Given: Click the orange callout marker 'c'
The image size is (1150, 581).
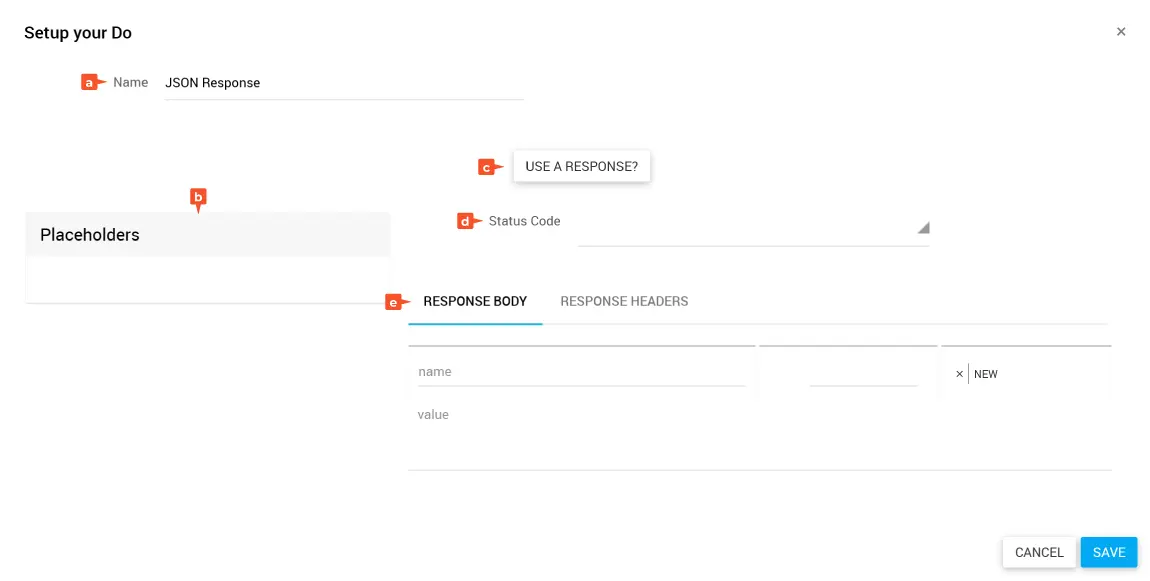Looking at the screenshot, I should [488, 167].
